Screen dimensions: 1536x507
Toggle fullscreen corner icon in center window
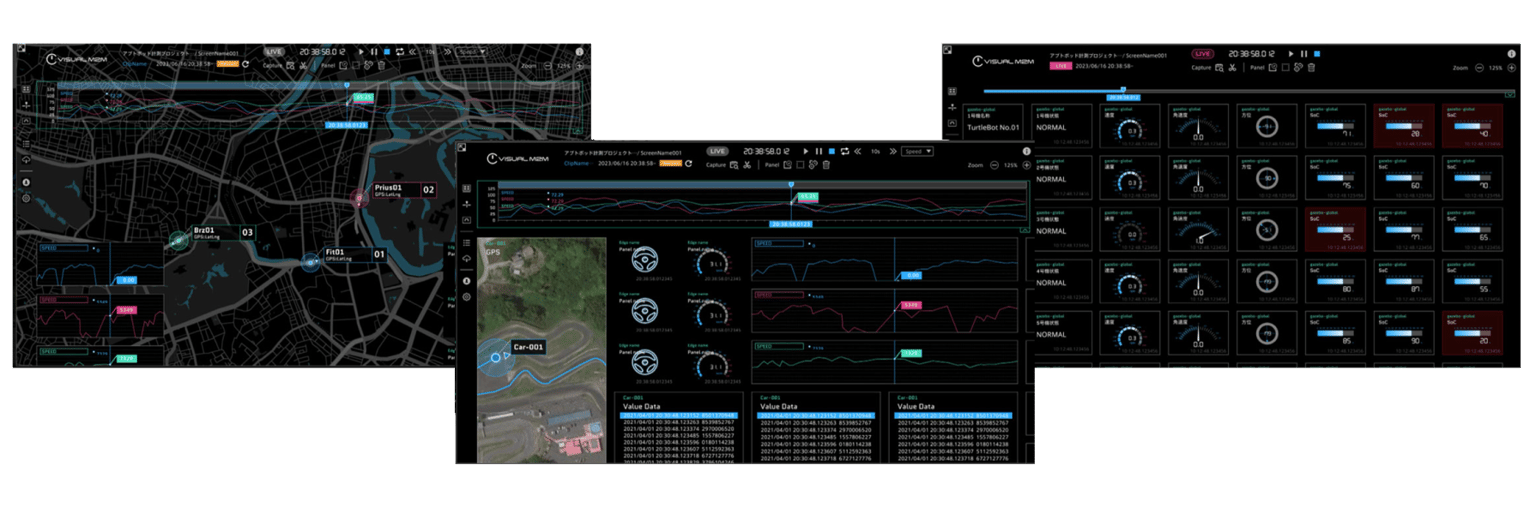(x=461, y=147)
